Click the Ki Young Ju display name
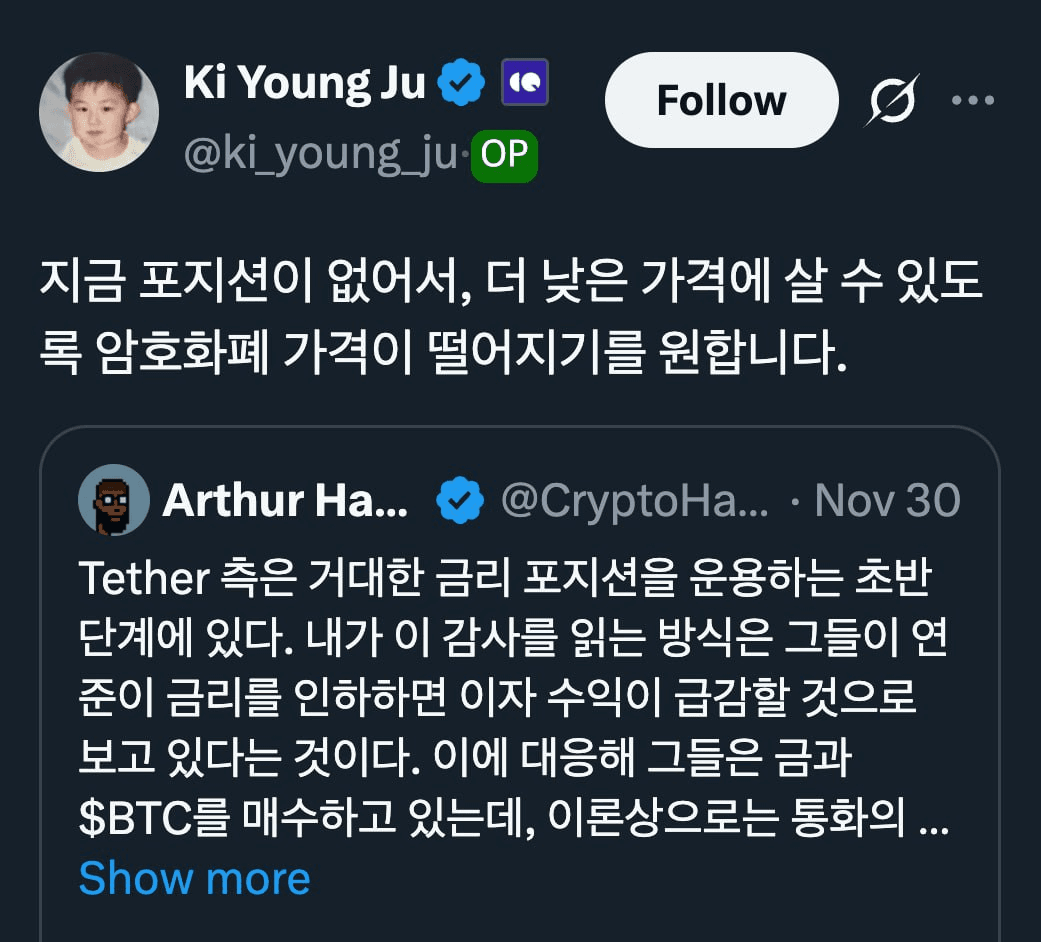 coord(305,85)
